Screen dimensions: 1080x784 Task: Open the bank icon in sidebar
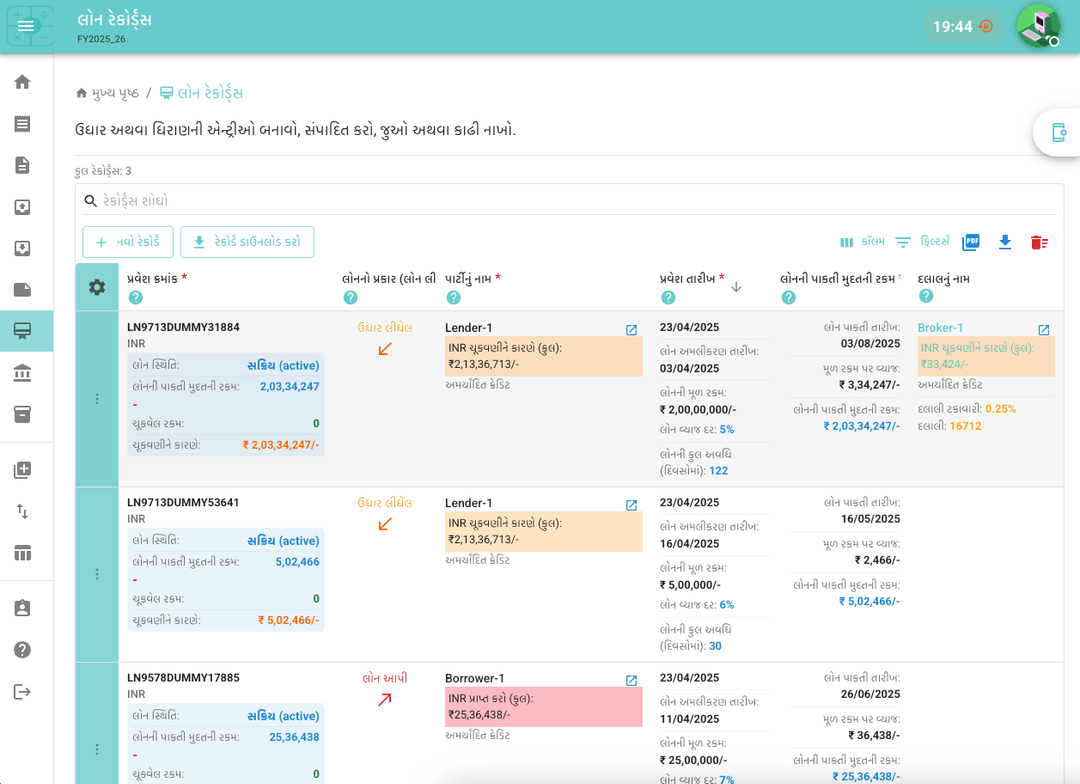pyautogui.click(x=22, y=373)
